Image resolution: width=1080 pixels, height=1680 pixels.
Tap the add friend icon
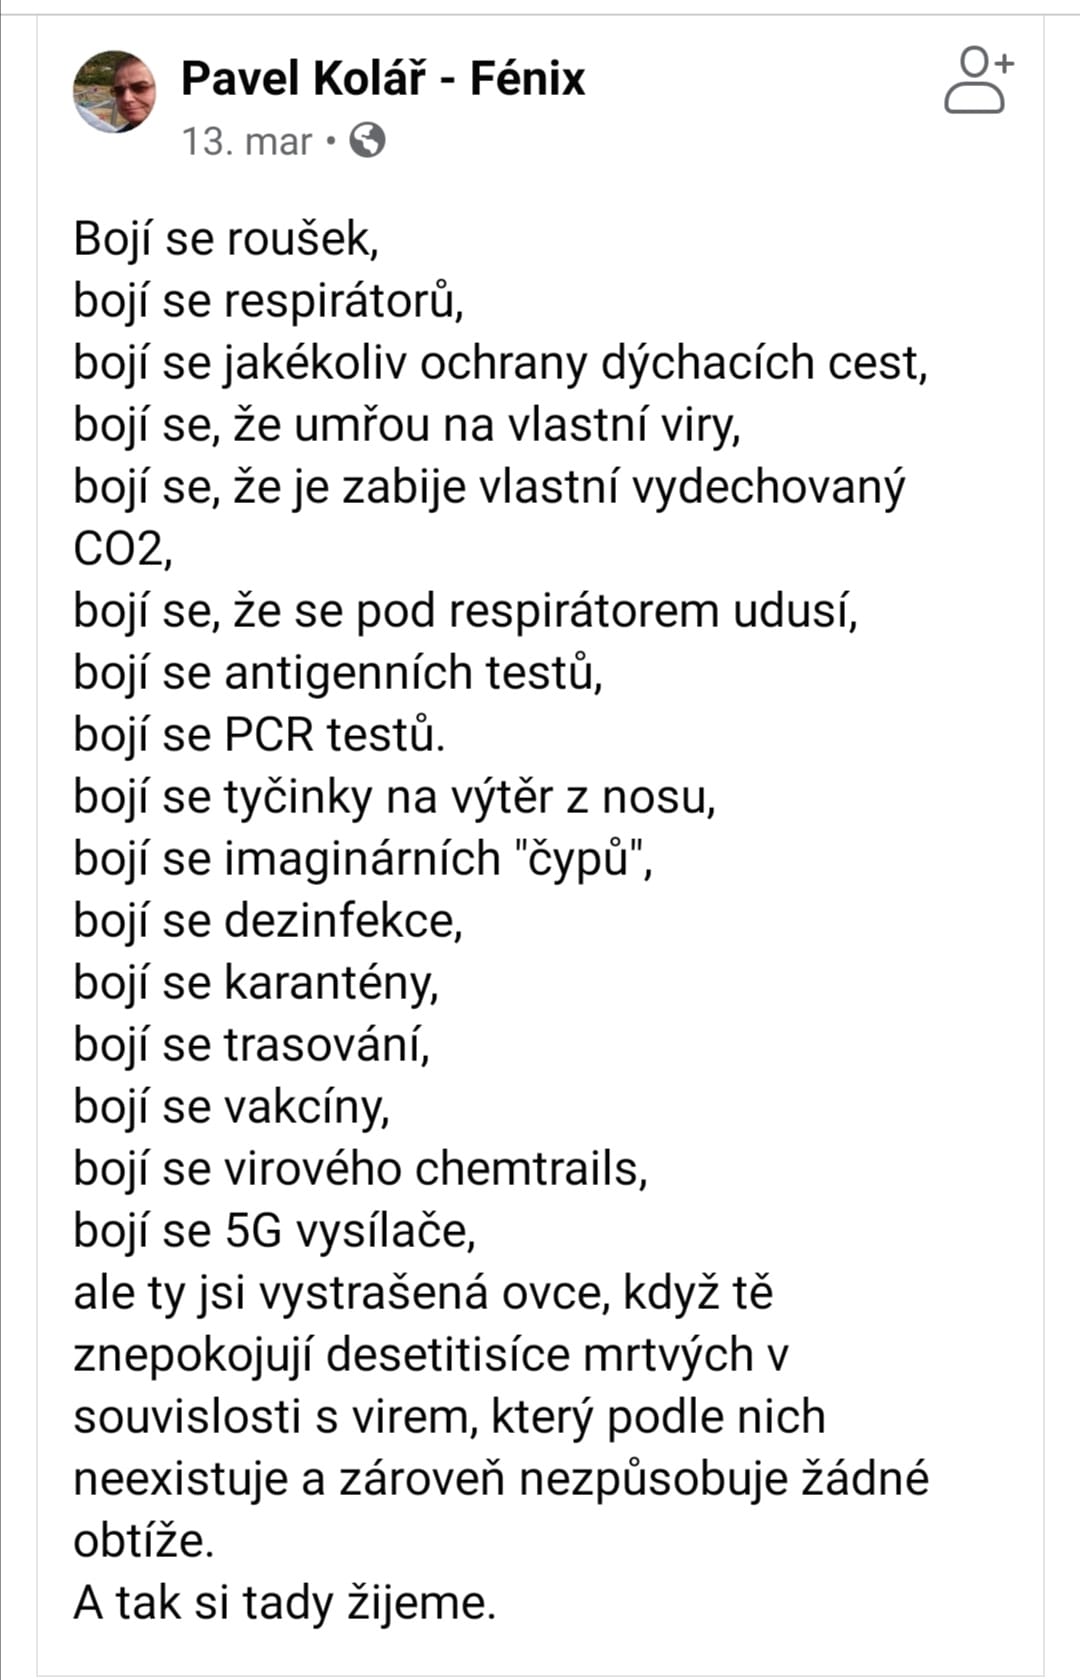coord(977,79)
